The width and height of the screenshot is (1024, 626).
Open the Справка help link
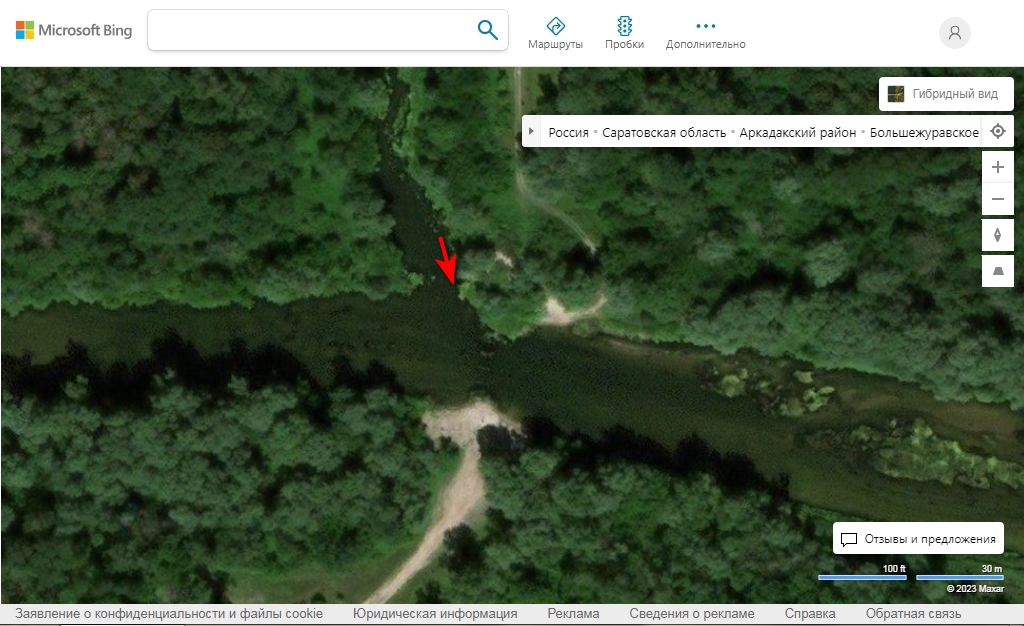810,614
